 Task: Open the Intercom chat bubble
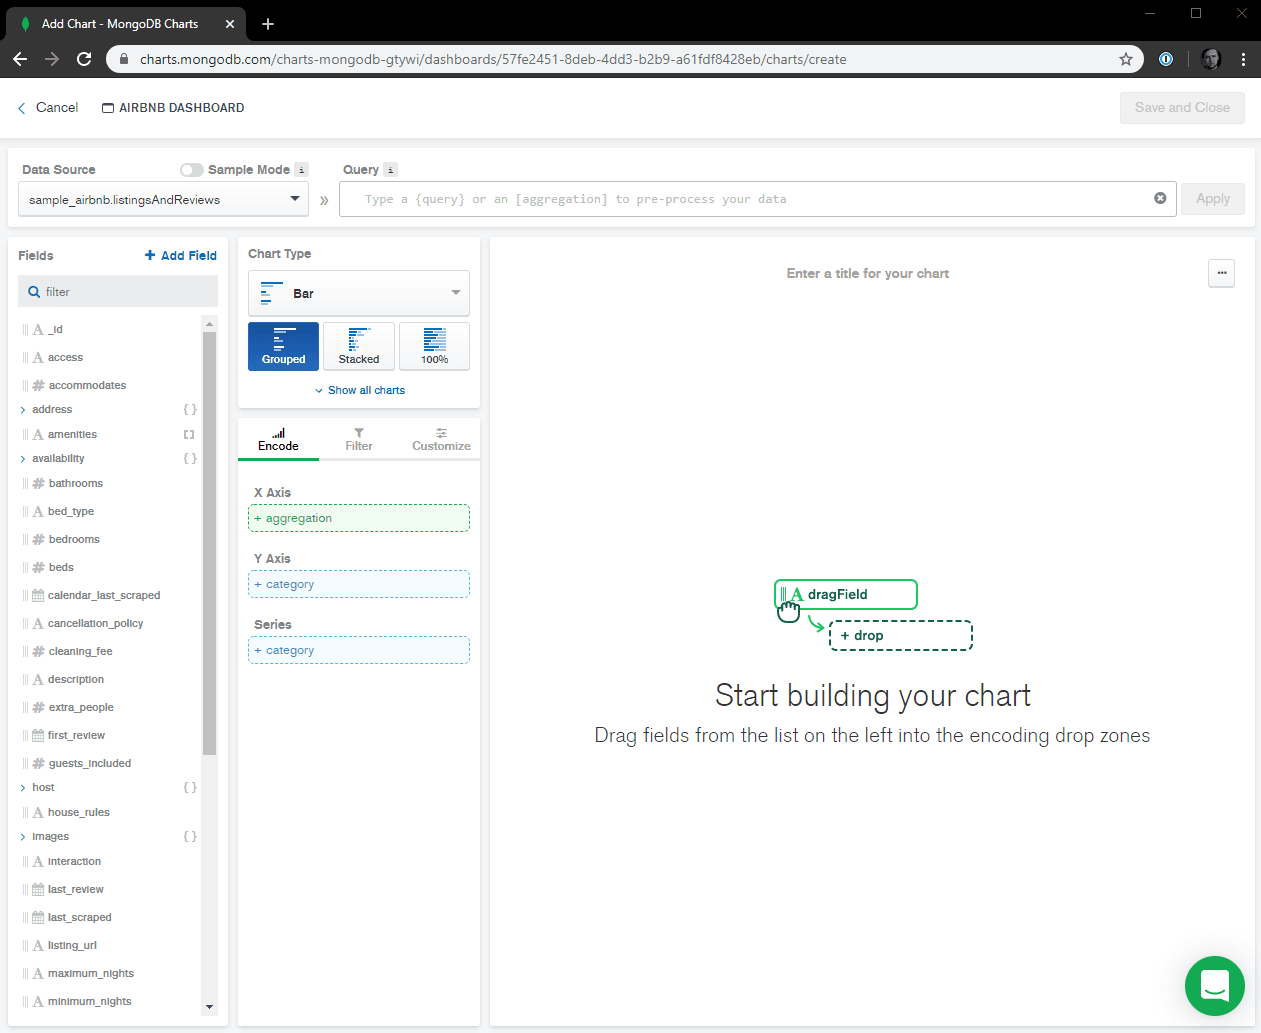pyautogui.click(x=1214, y=986)
